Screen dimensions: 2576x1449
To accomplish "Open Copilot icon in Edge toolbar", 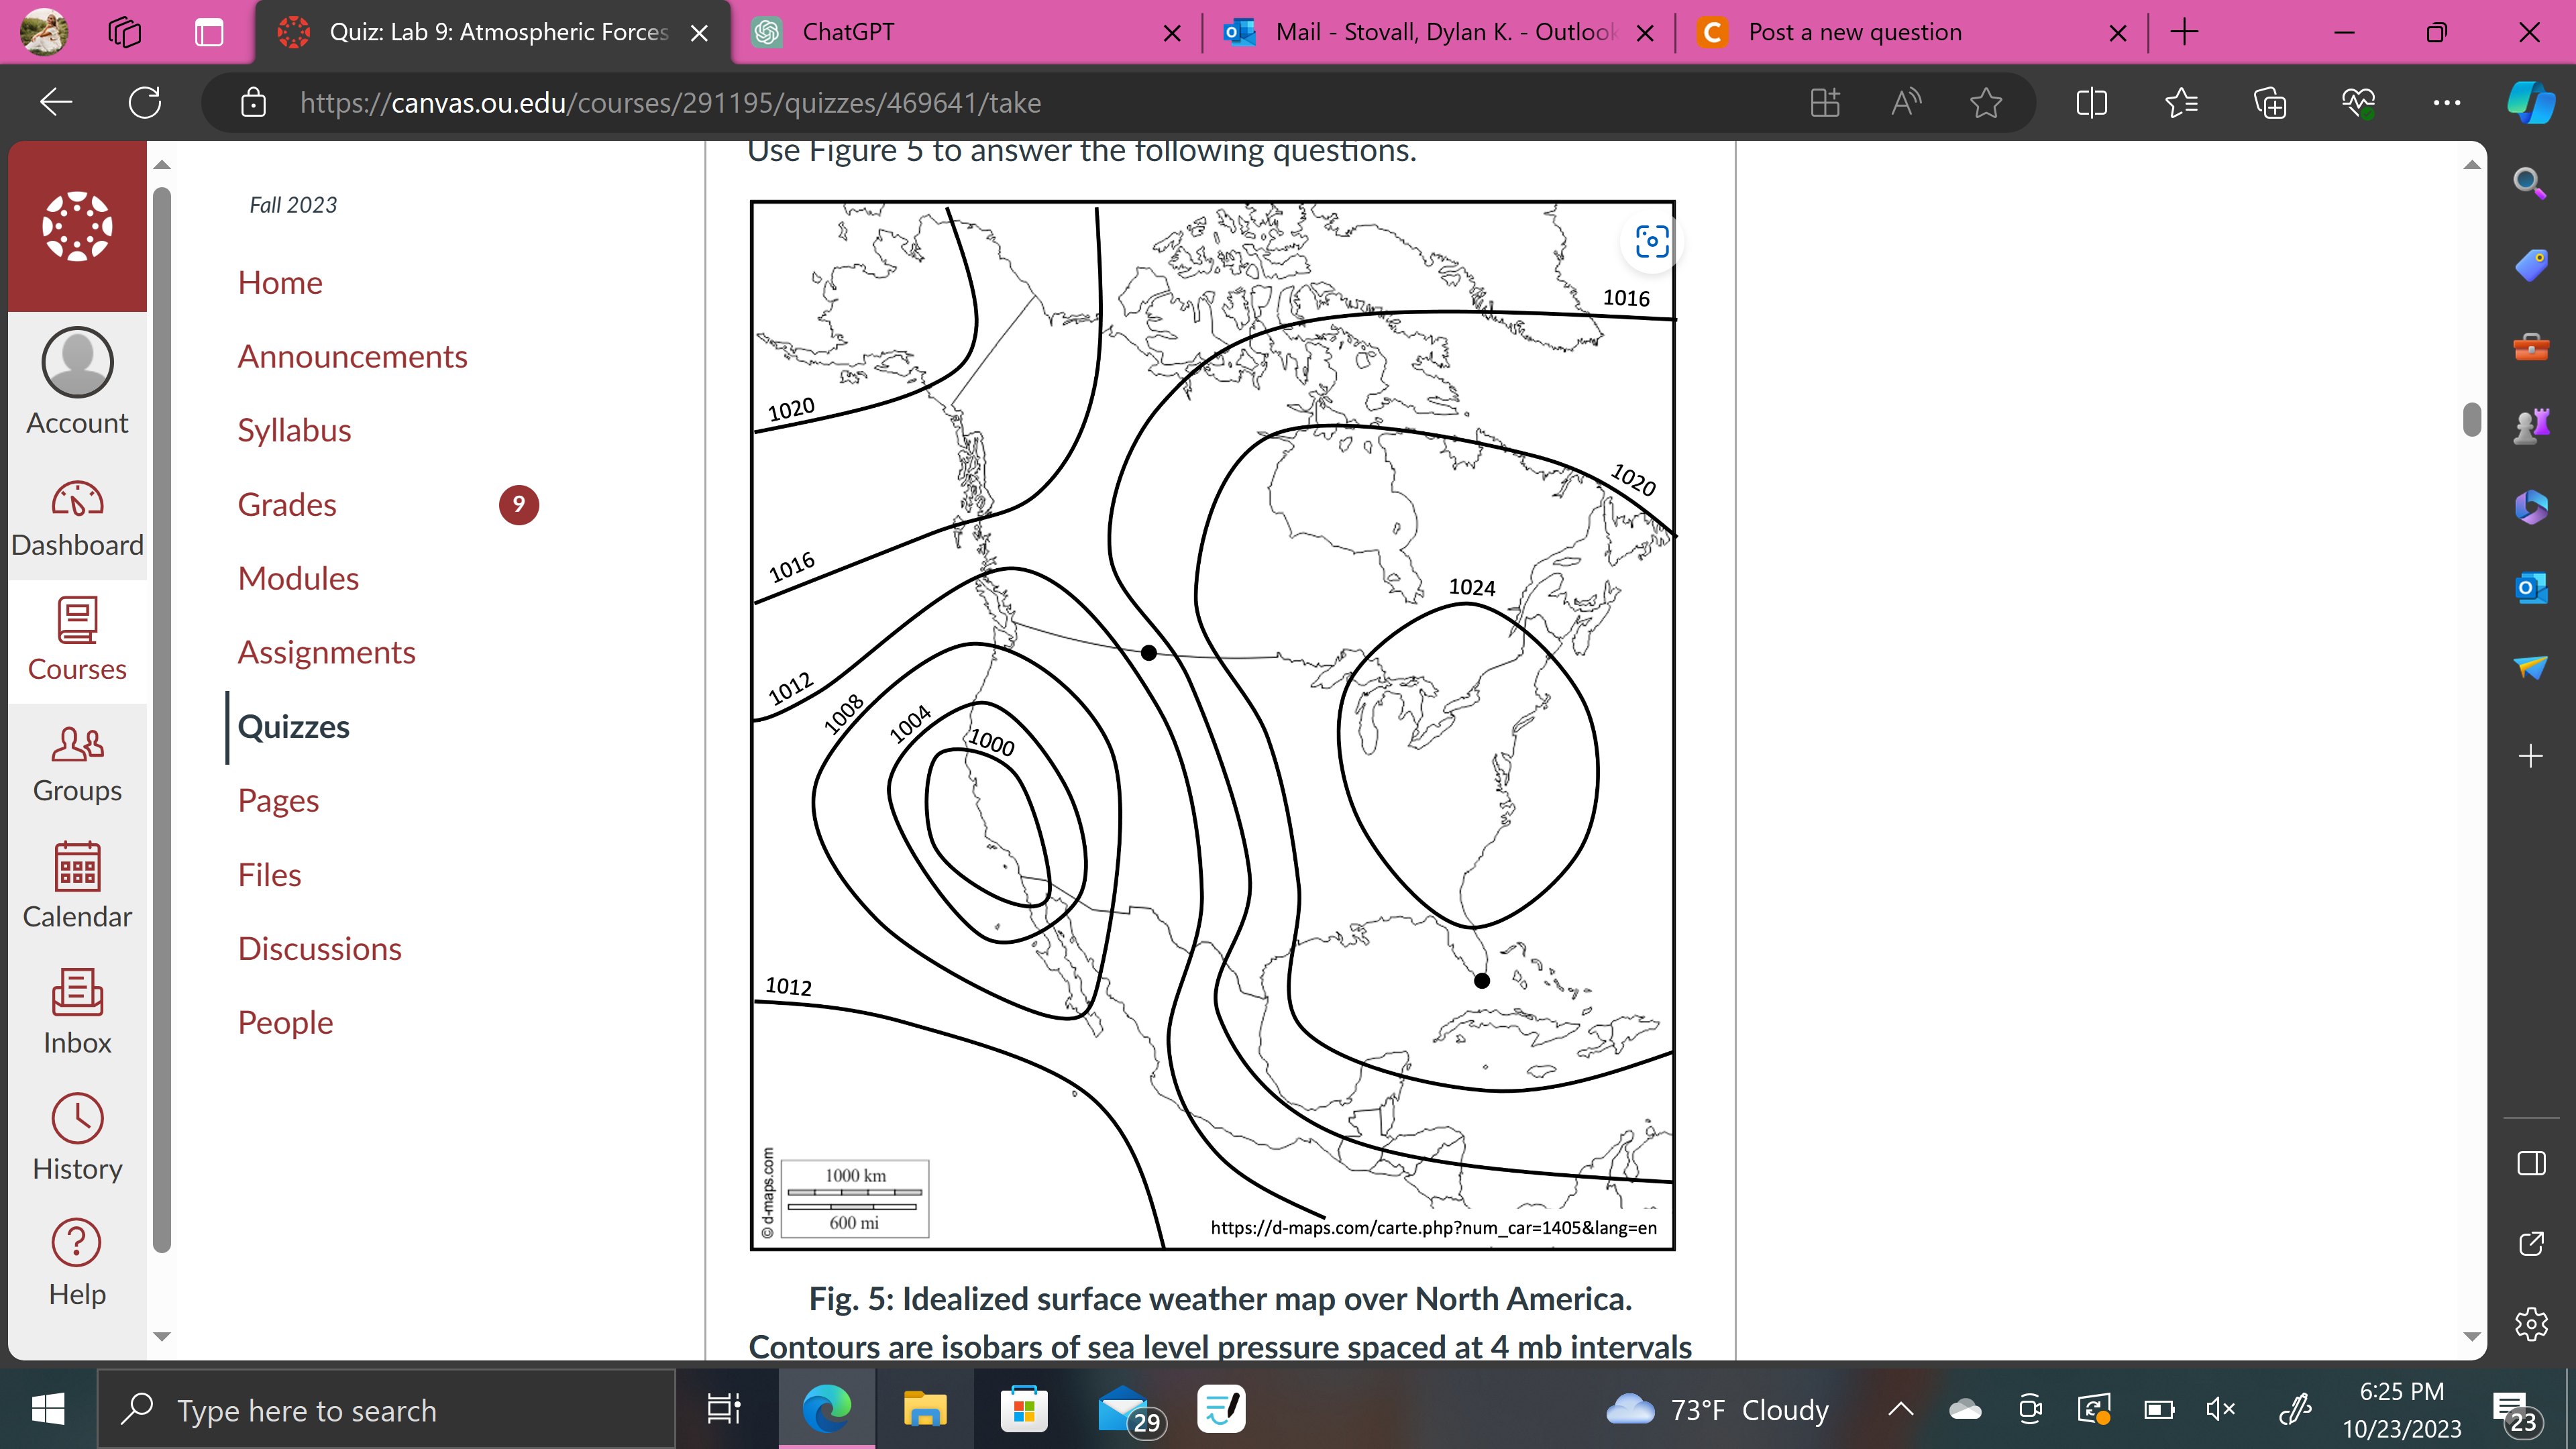I will point(2530,102).
